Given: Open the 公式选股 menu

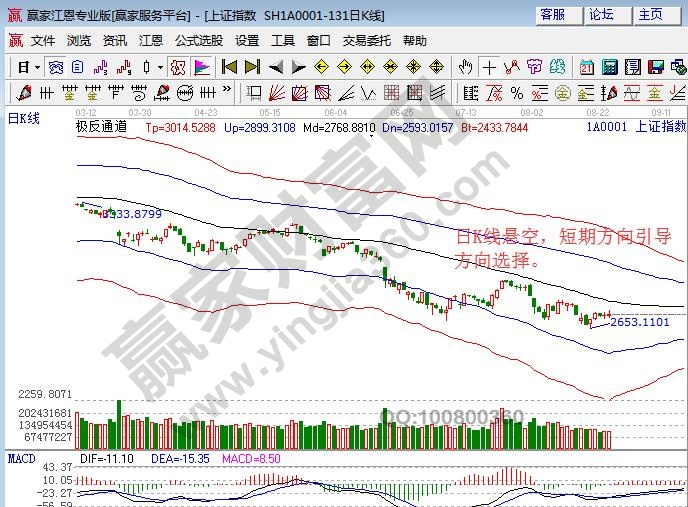Looking at the screenshot, I should coord(199,41).
